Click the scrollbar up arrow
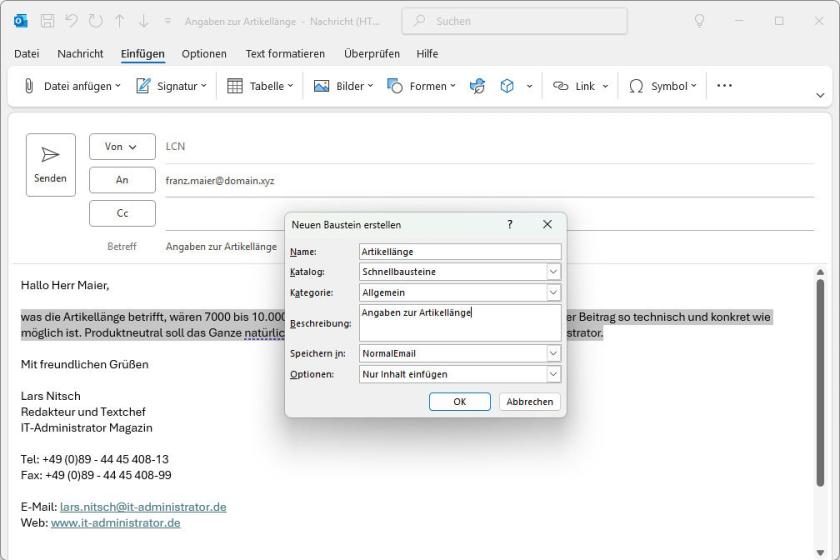Viewport: 840px width, 560px height. pos(820,272)
